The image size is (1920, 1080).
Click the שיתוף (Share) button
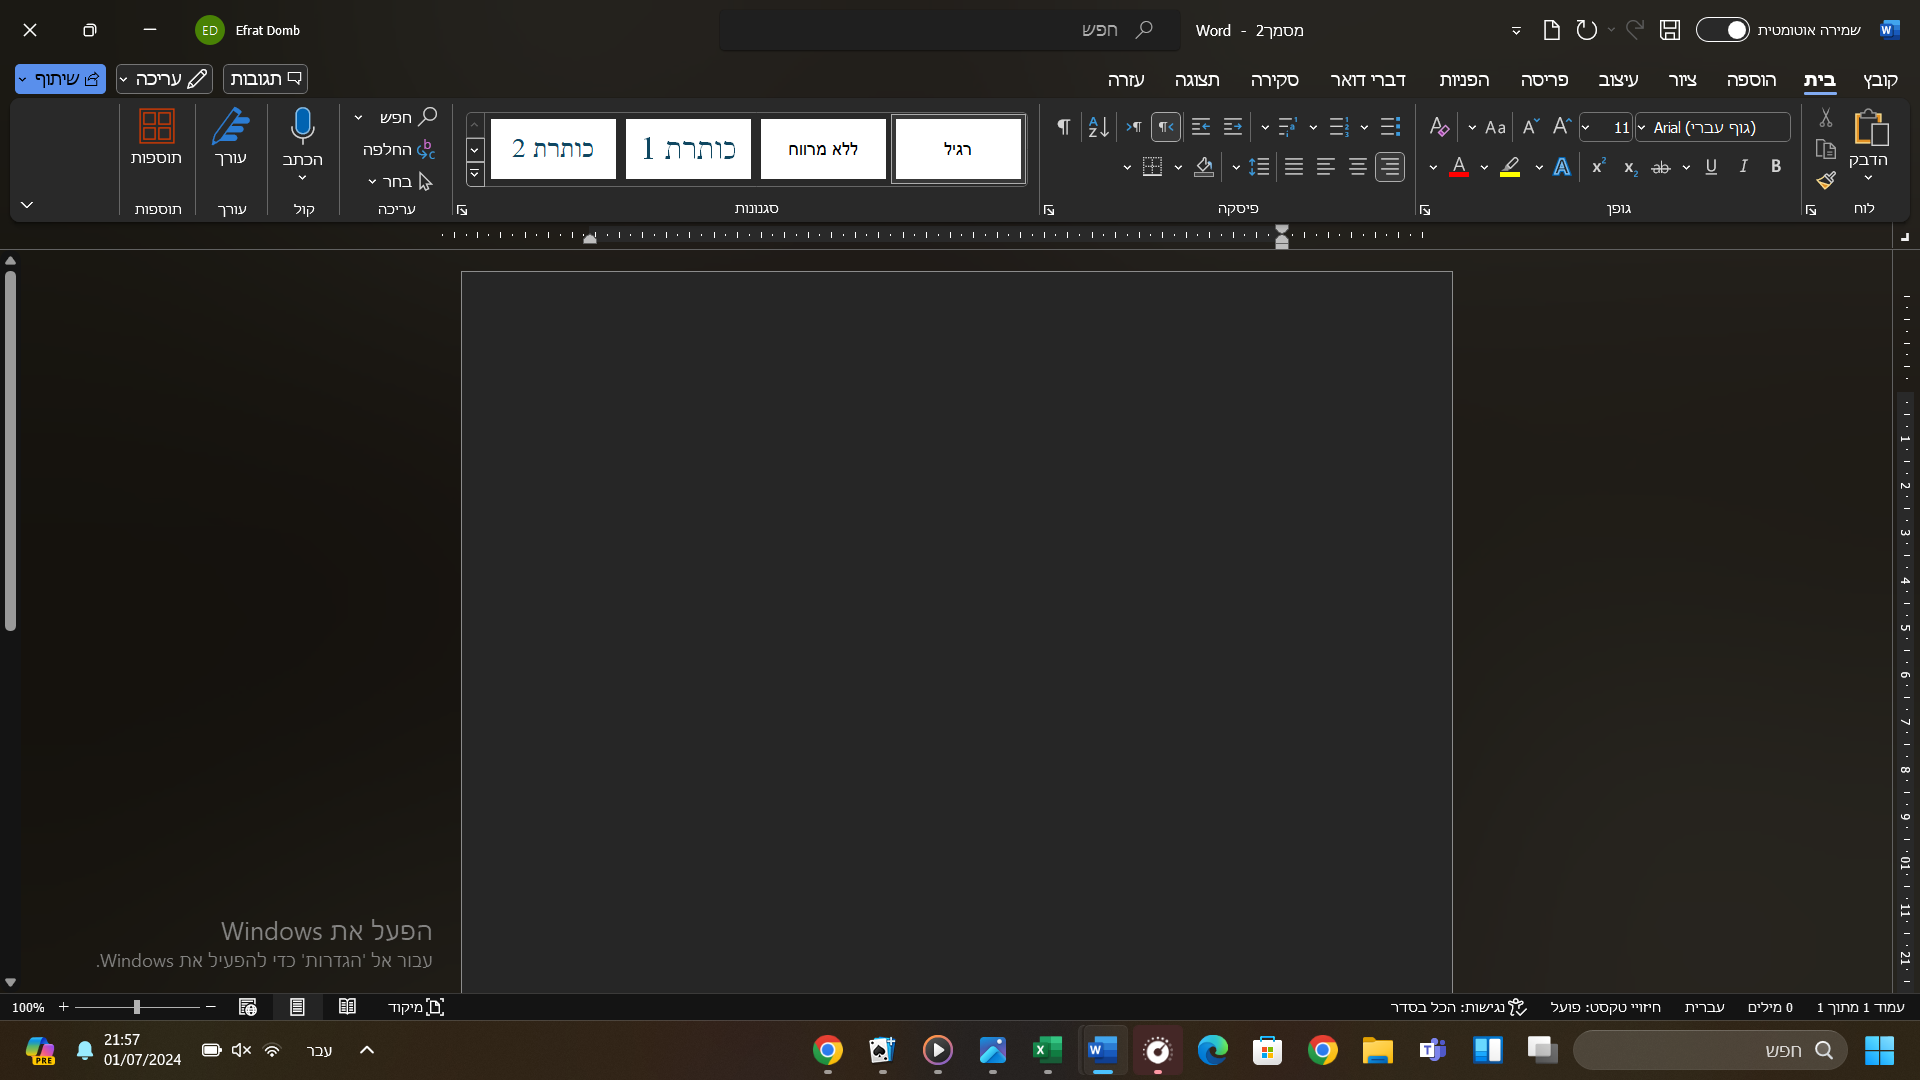coord(66,79)
